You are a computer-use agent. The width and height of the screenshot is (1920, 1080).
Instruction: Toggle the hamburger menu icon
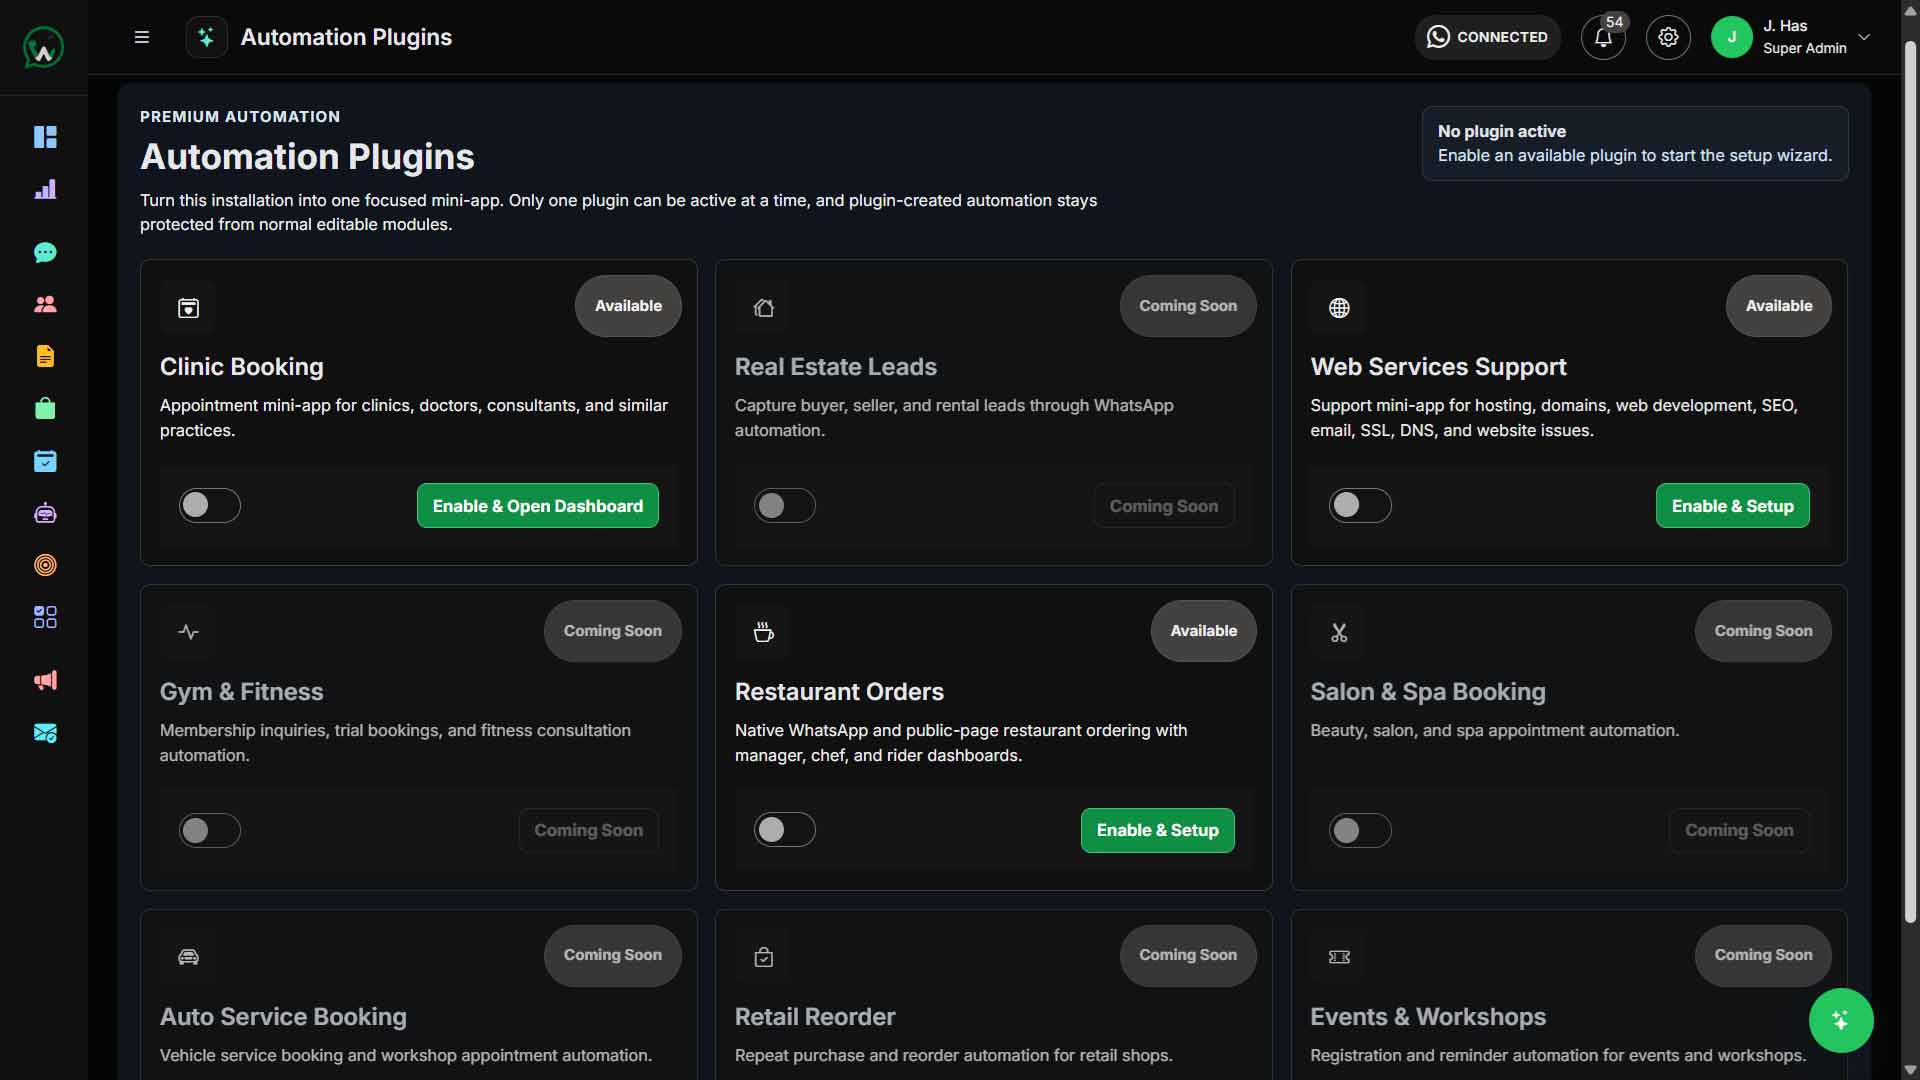tap(142, 37)
